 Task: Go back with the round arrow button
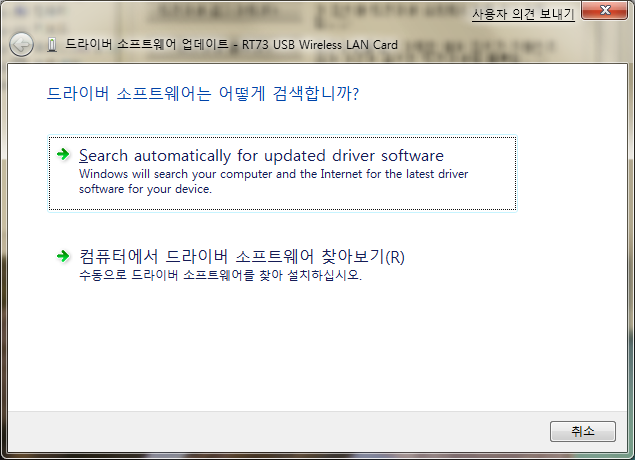point(21,44)
